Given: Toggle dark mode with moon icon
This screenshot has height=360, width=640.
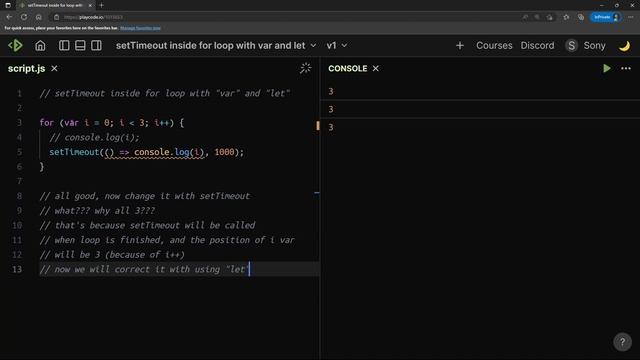Looking at the screenshot, I should pyautogui.click(x=624, y=46).
